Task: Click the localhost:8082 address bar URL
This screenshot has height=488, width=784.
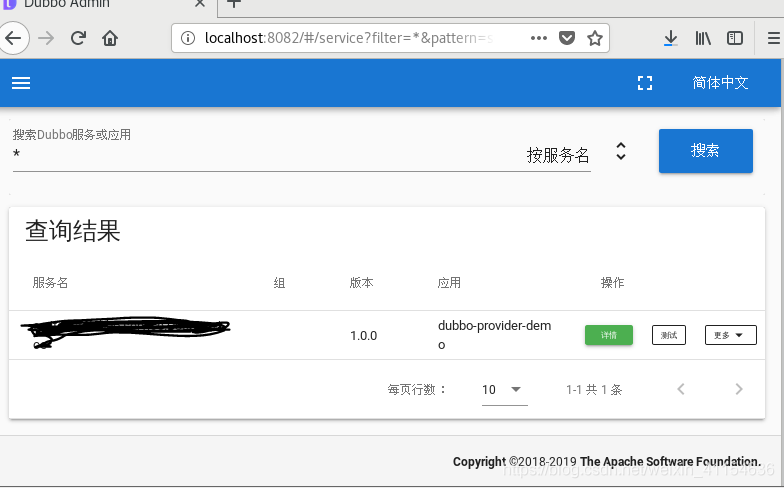Action: coord(349,38)
